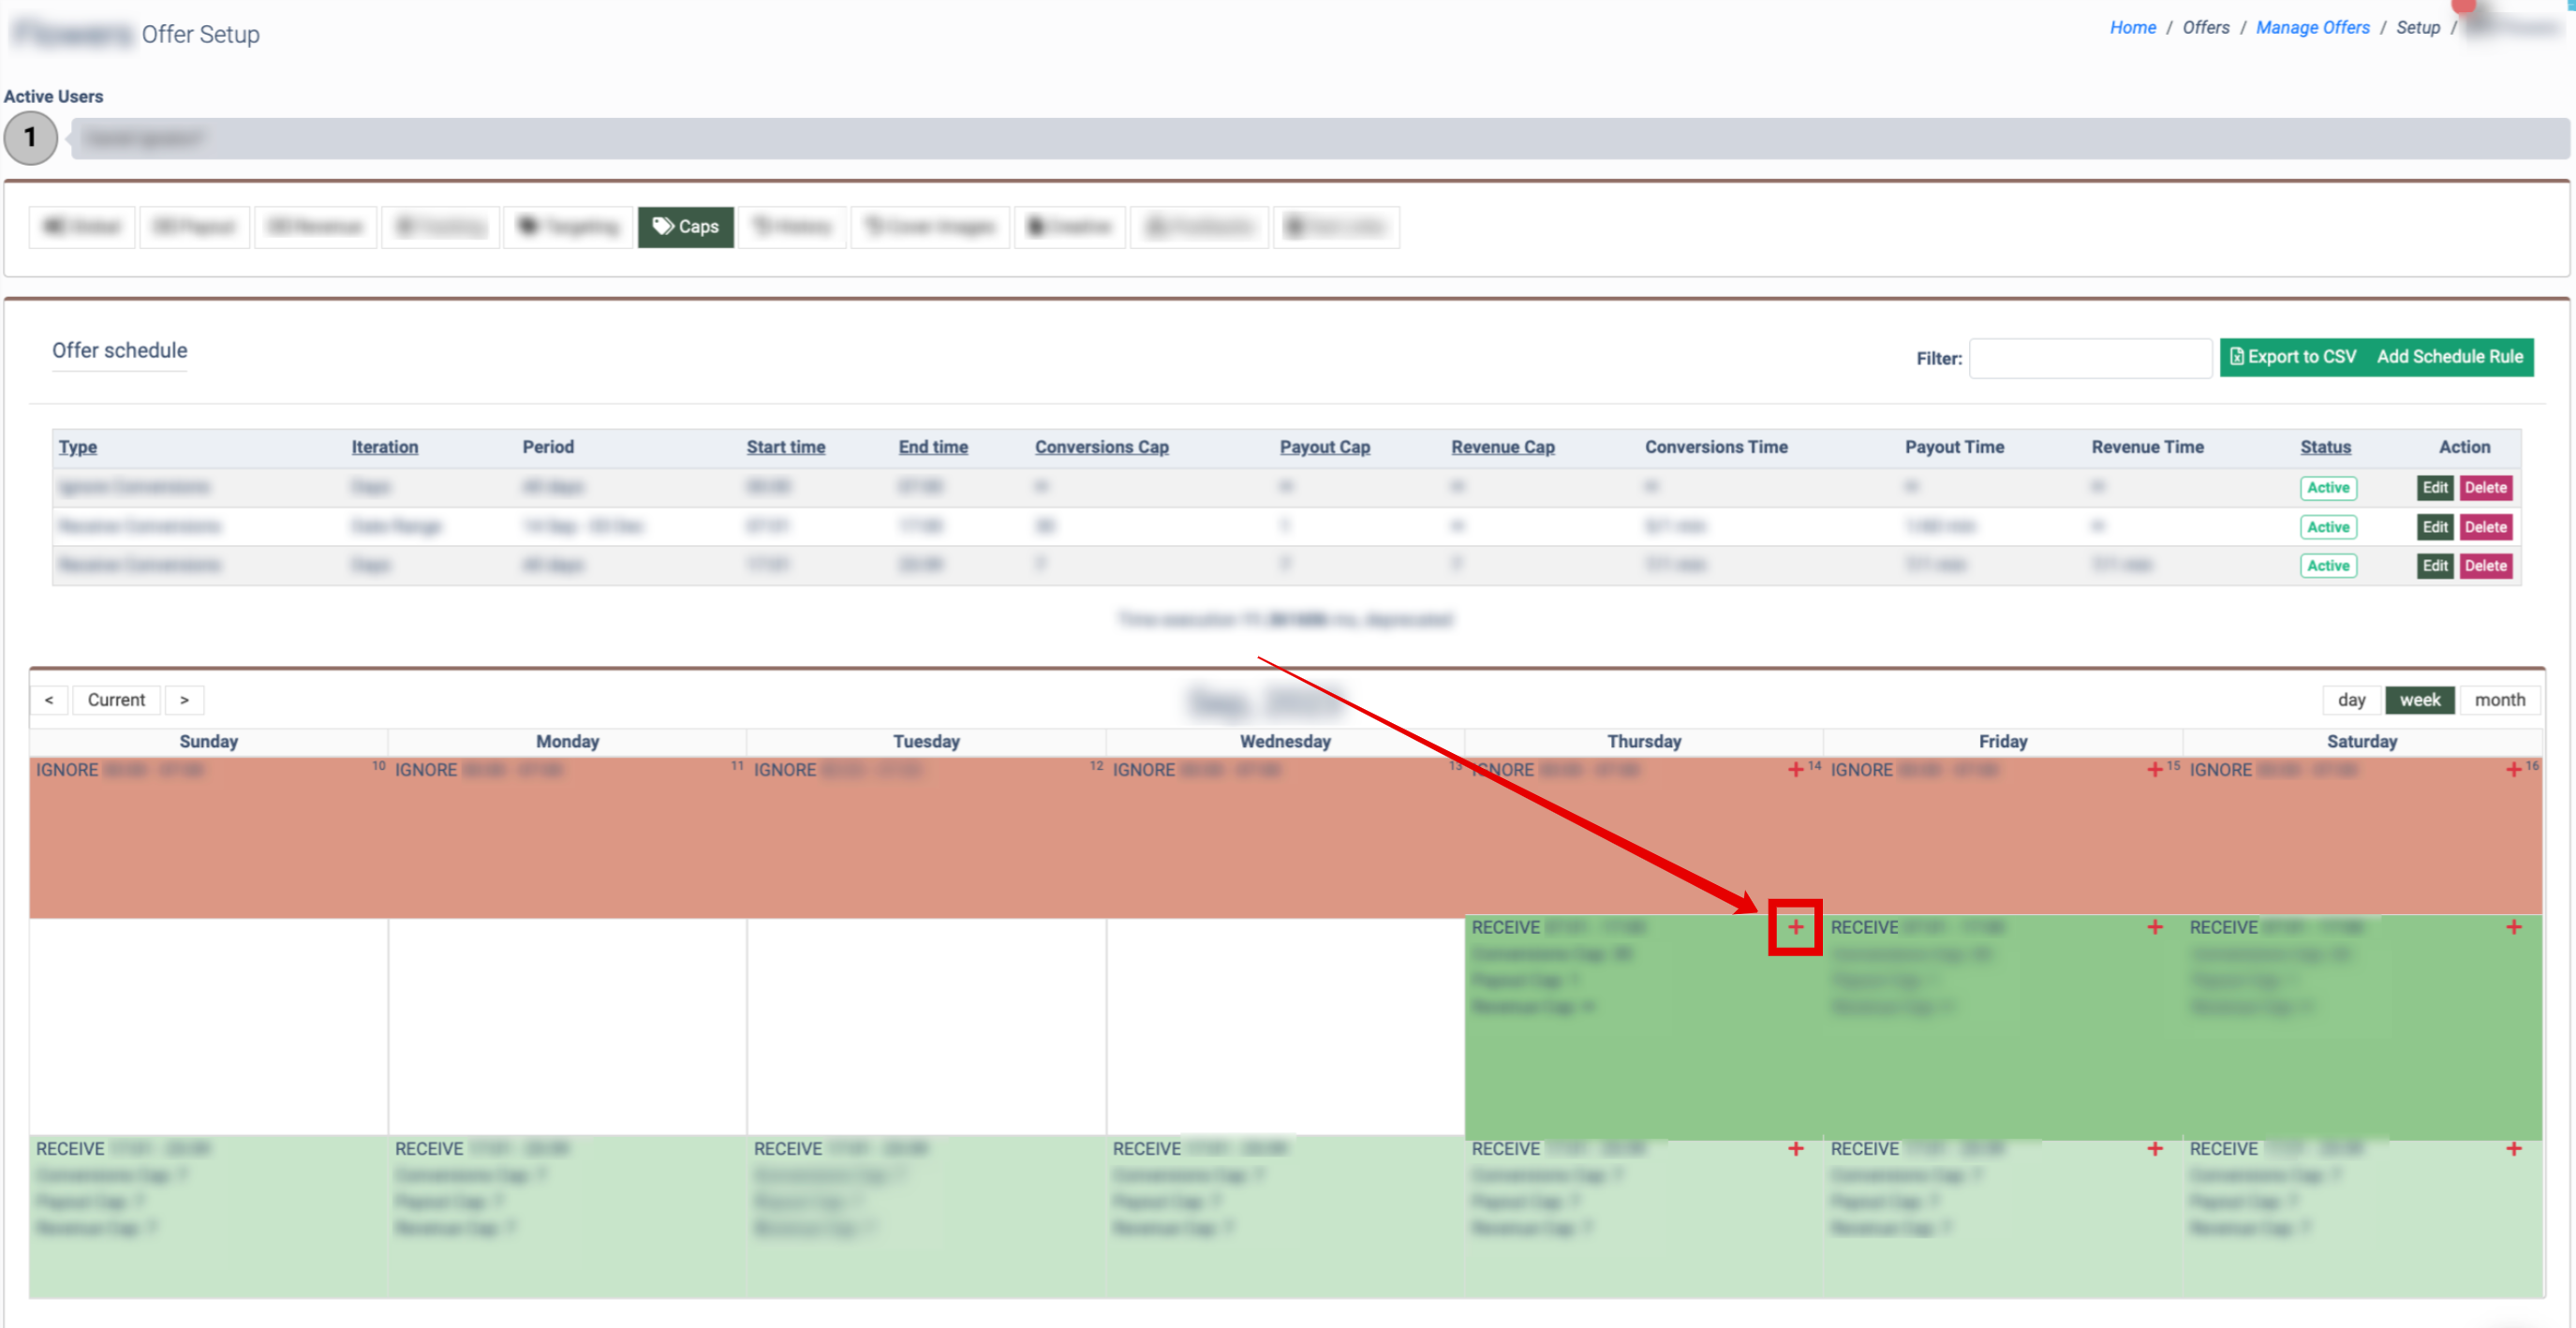Switch calendar to day view
2576x1328 pixels.
[2351, 700]
